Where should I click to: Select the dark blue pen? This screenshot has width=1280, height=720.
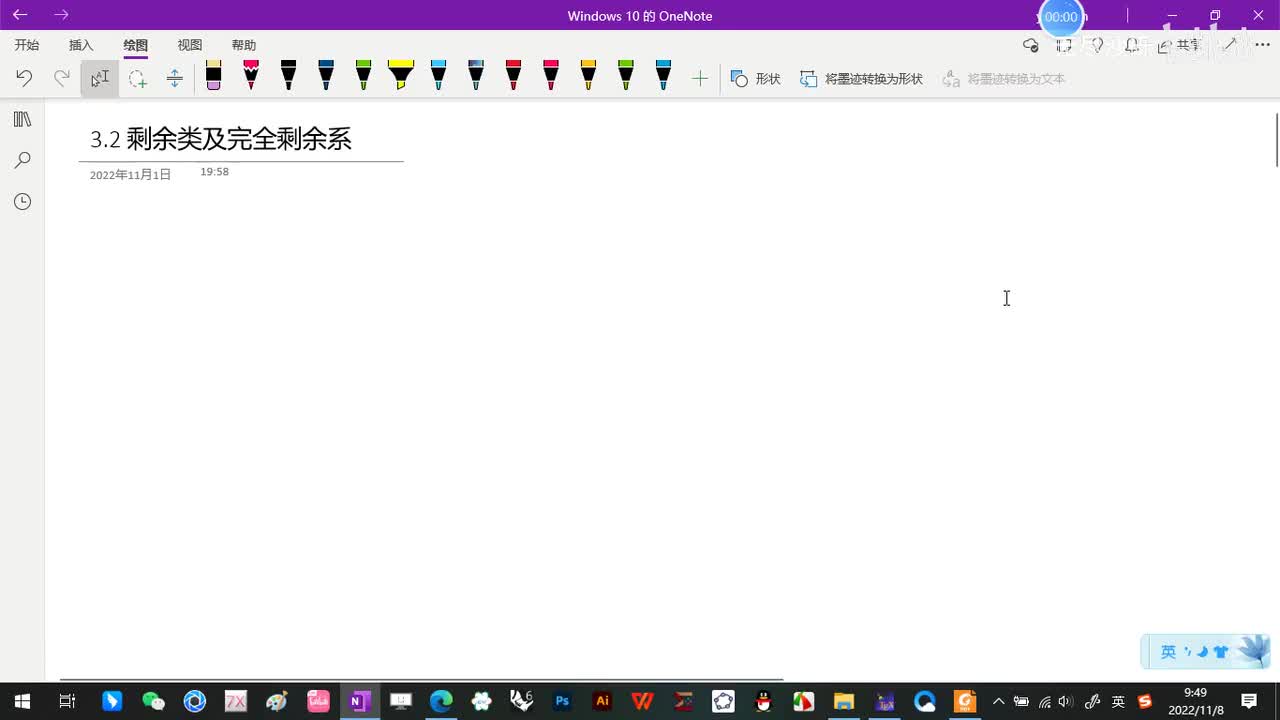(326, 75)
